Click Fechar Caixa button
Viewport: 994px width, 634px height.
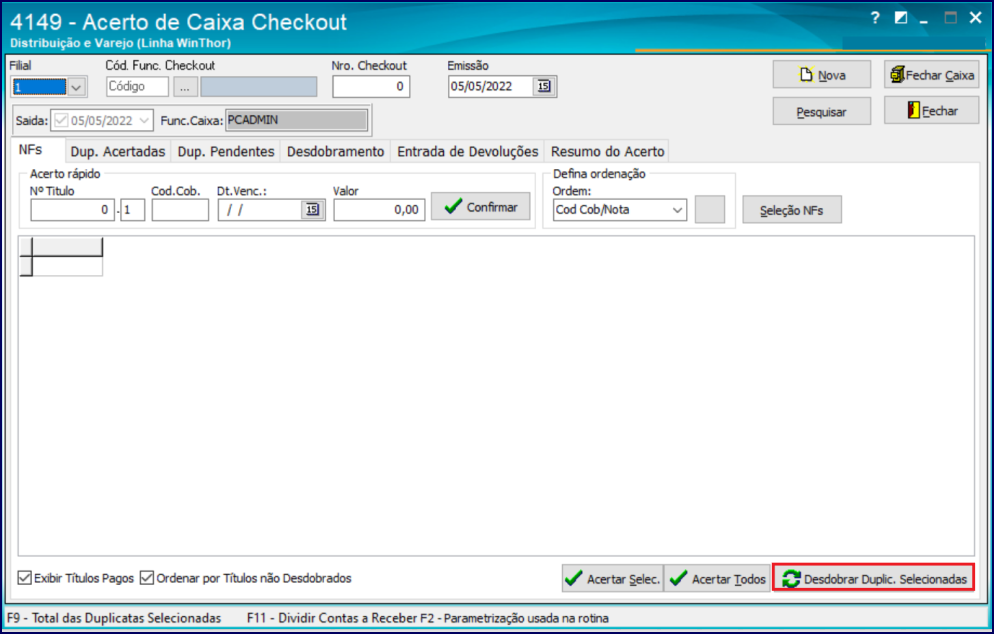[x=932, y=75]
